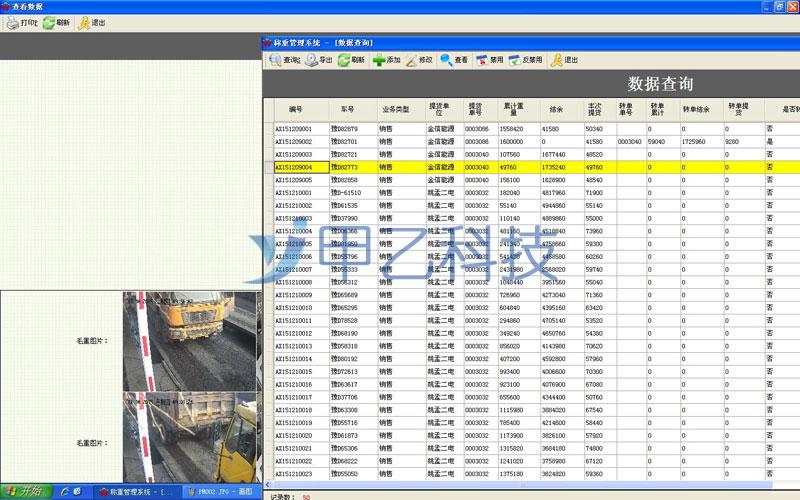
Task: Edit the record with the 修改 icon
Action: click(x=419, y=60)
